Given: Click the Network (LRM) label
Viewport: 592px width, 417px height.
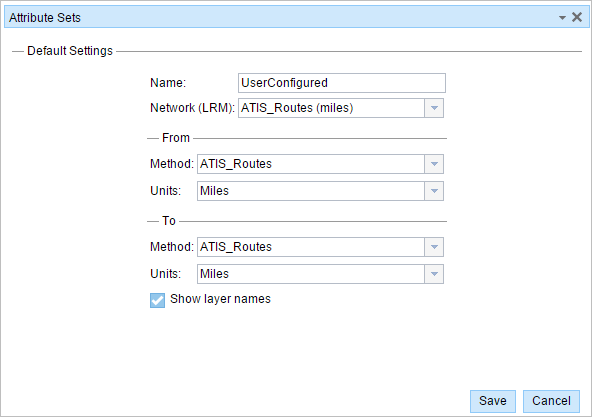Looking at the screenshot, I should pos(192,108).
